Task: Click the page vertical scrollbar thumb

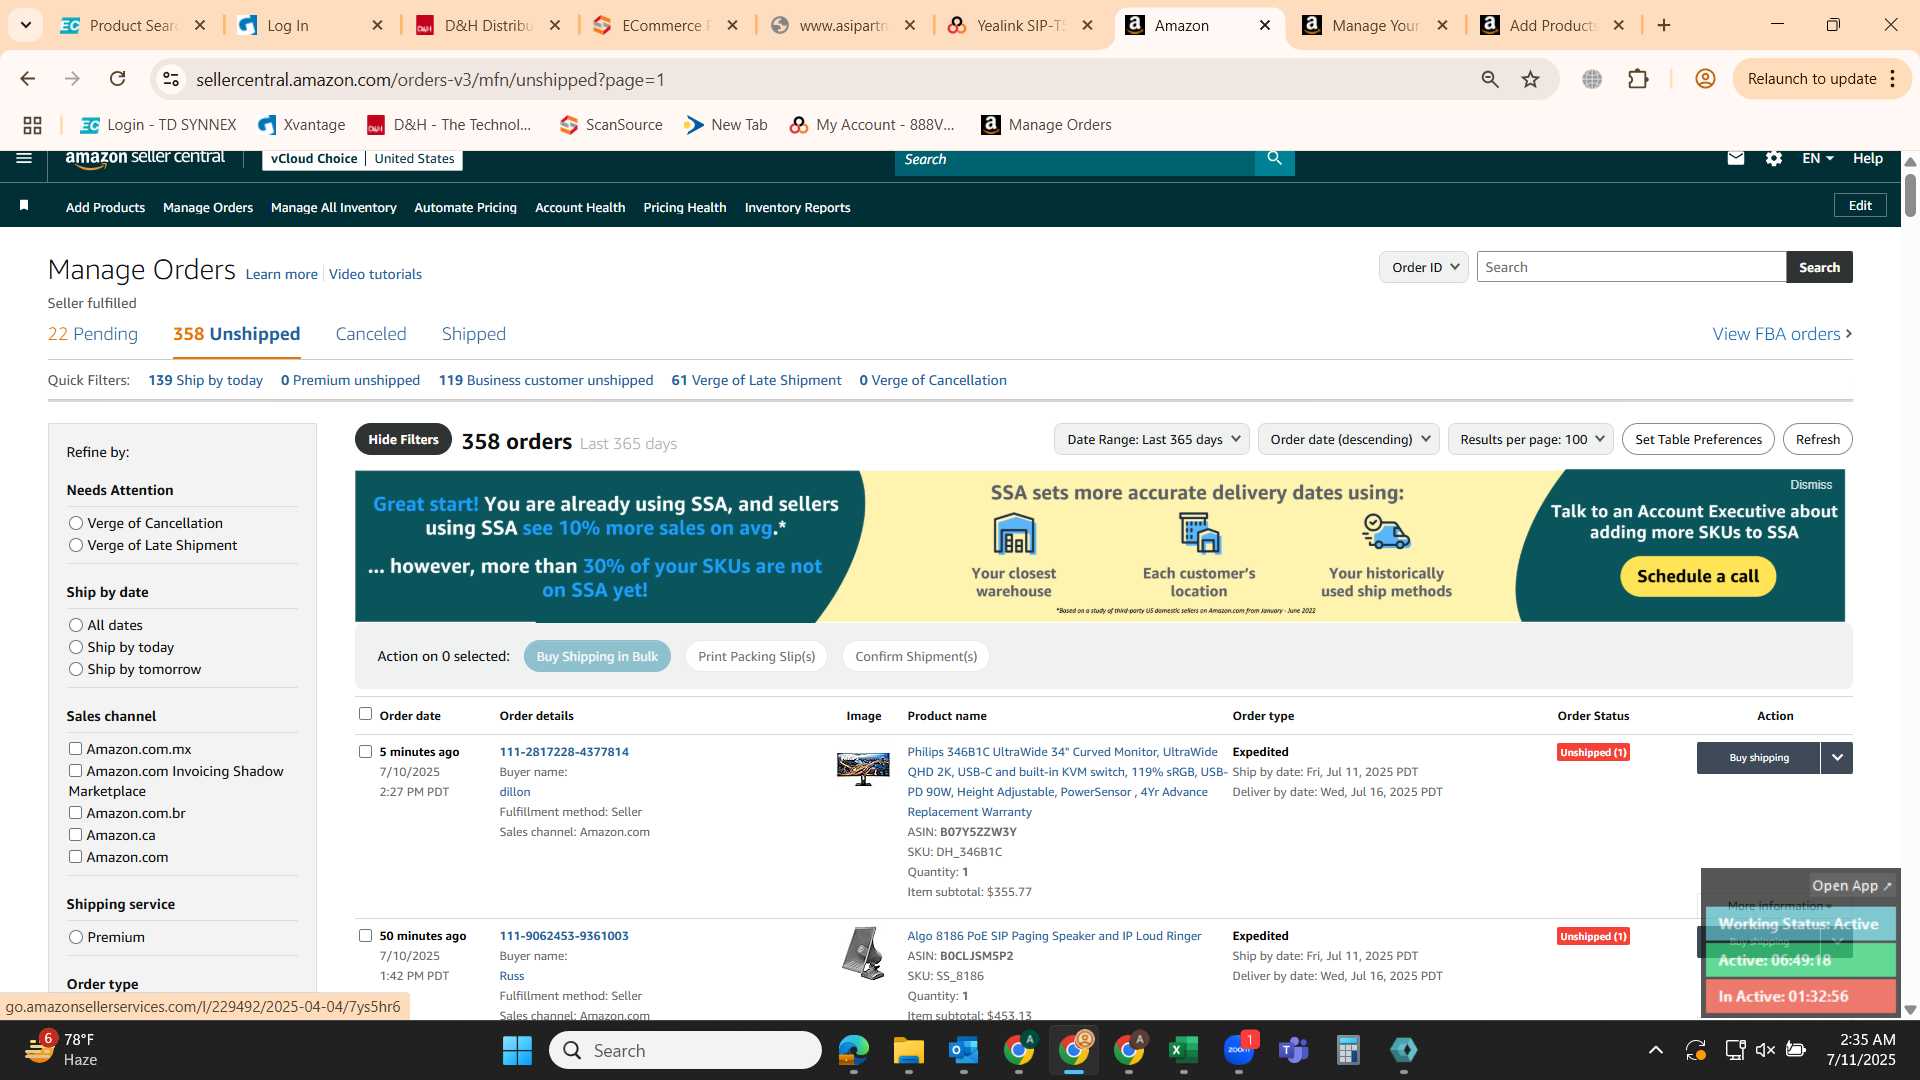Action: coord(1910,194)
